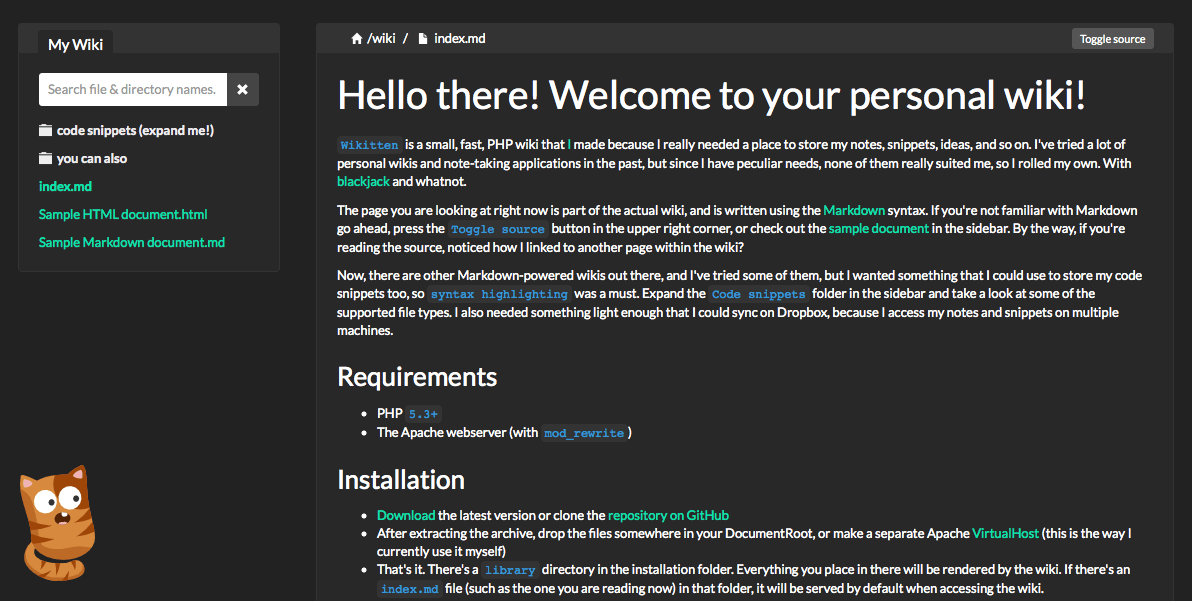Click the sample document link

pyautogui.click(x=879, y=228)
